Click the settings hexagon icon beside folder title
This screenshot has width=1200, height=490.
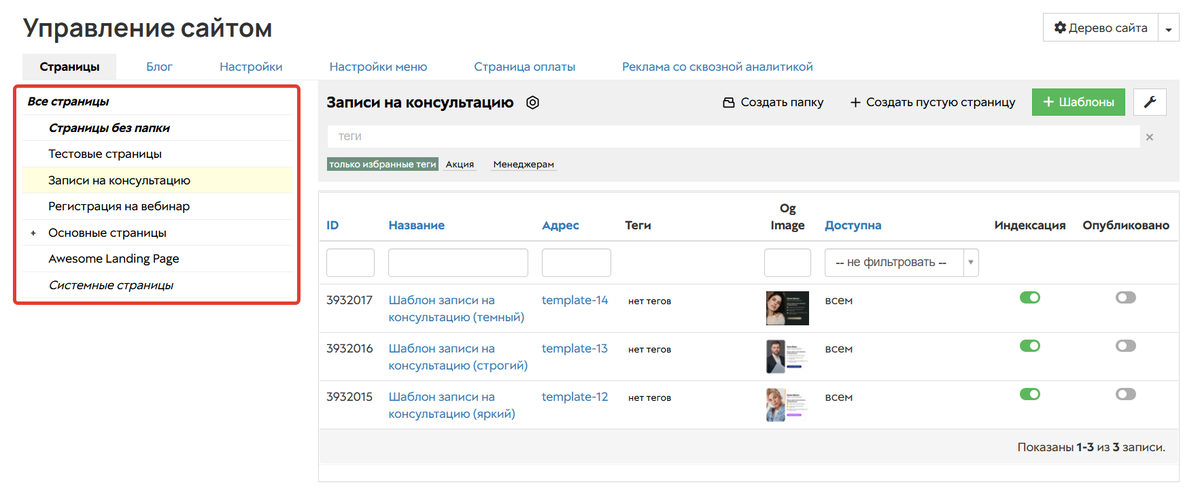coord(533,102)
